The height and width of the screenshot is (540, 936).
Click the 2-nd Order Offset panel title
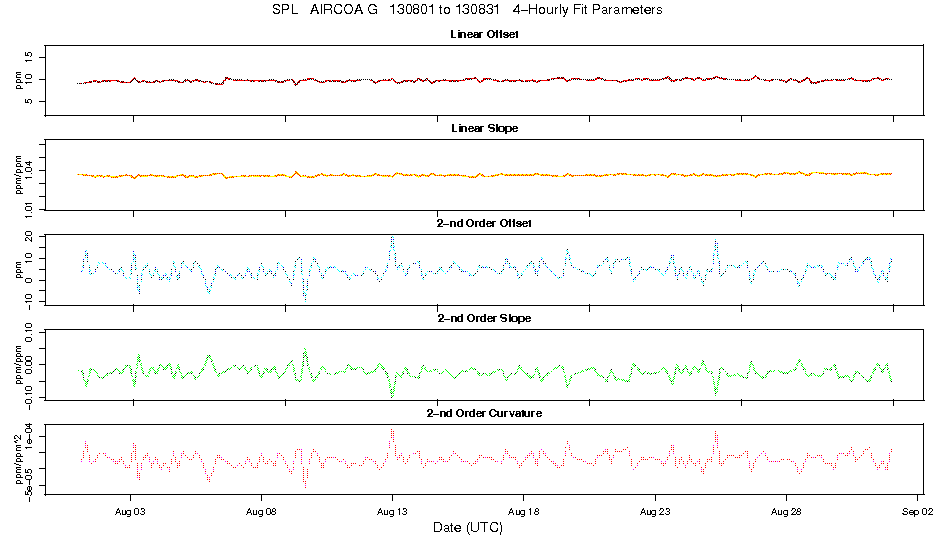(x=484, y=223)
